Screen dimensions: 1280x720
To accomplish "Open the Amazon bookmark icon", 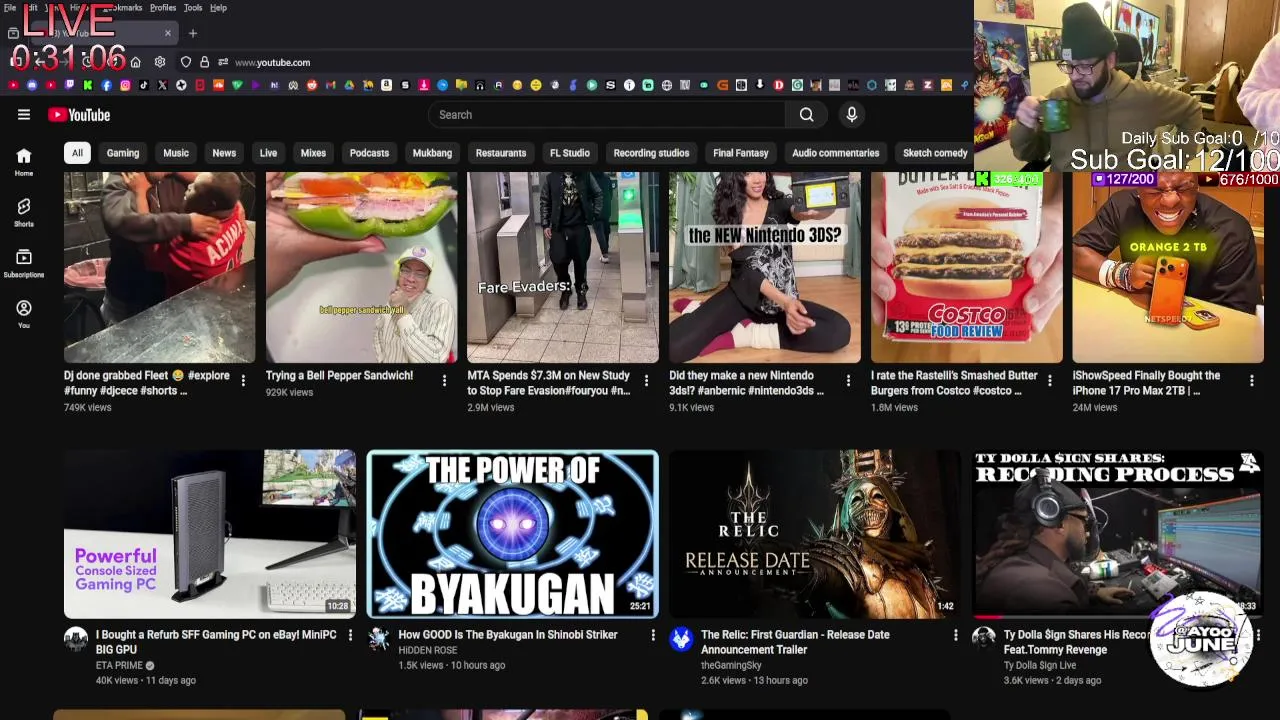I will 386,85.
